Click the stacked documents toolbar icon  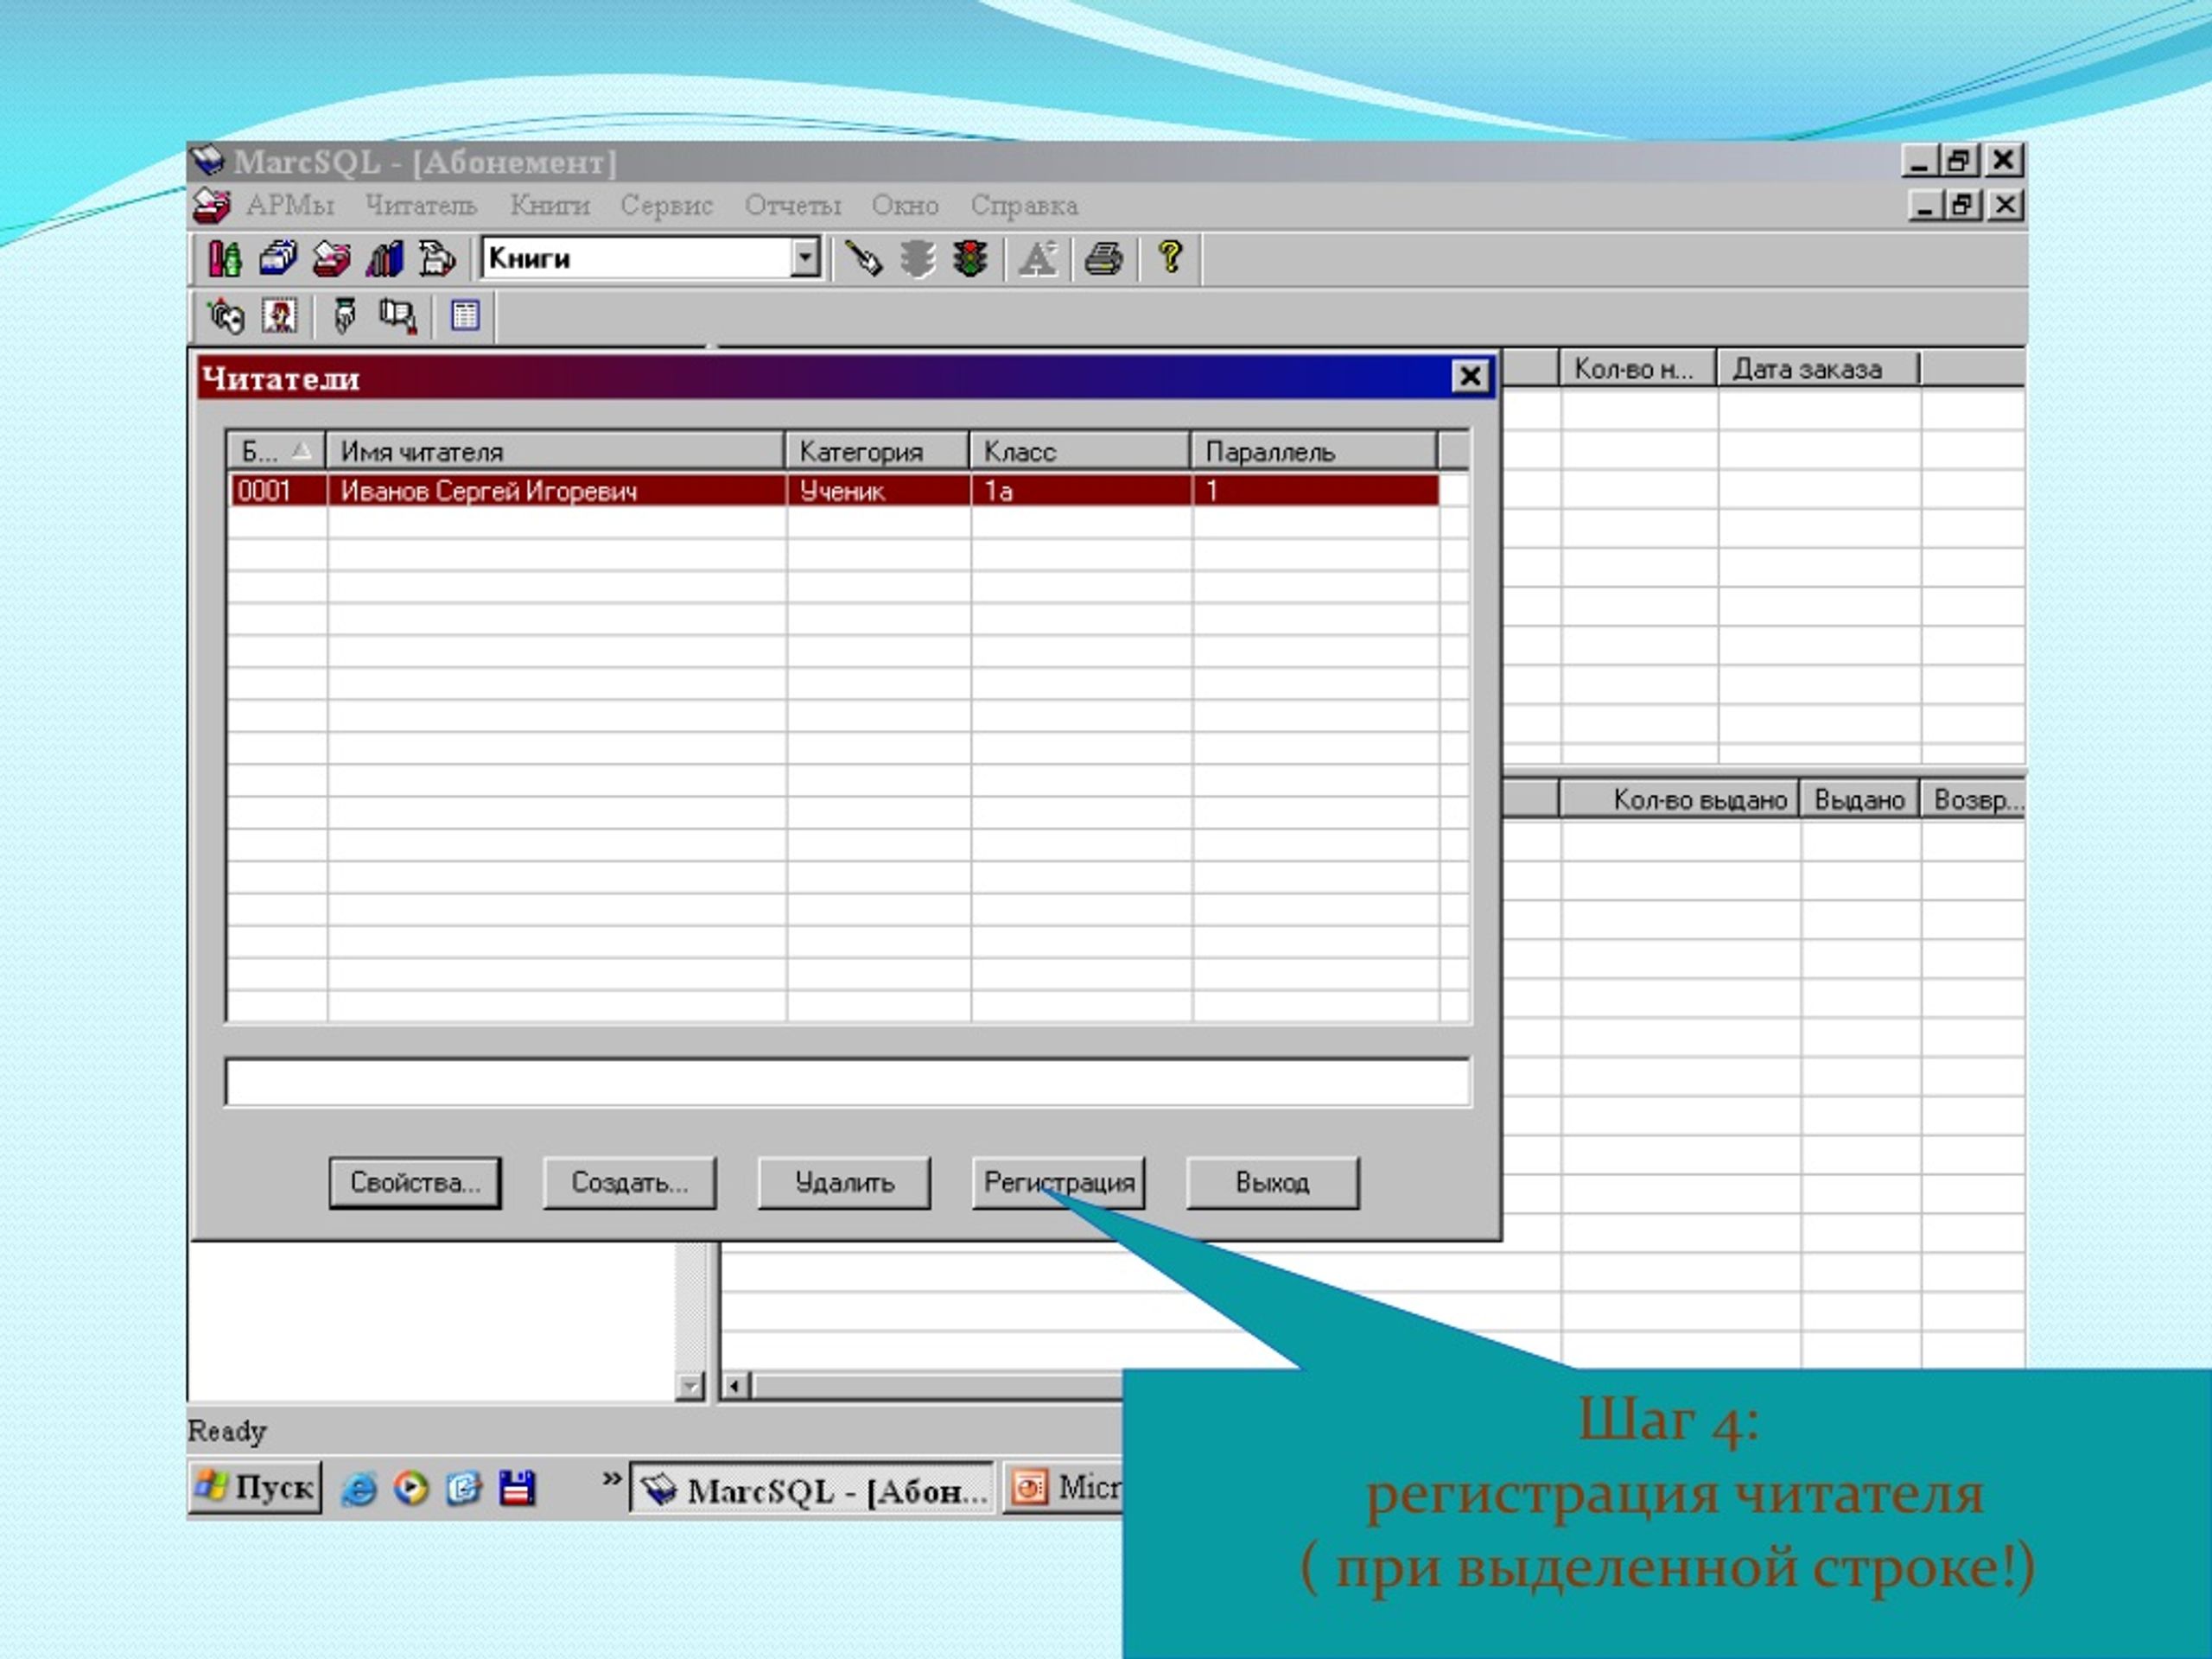pos(436,259)
